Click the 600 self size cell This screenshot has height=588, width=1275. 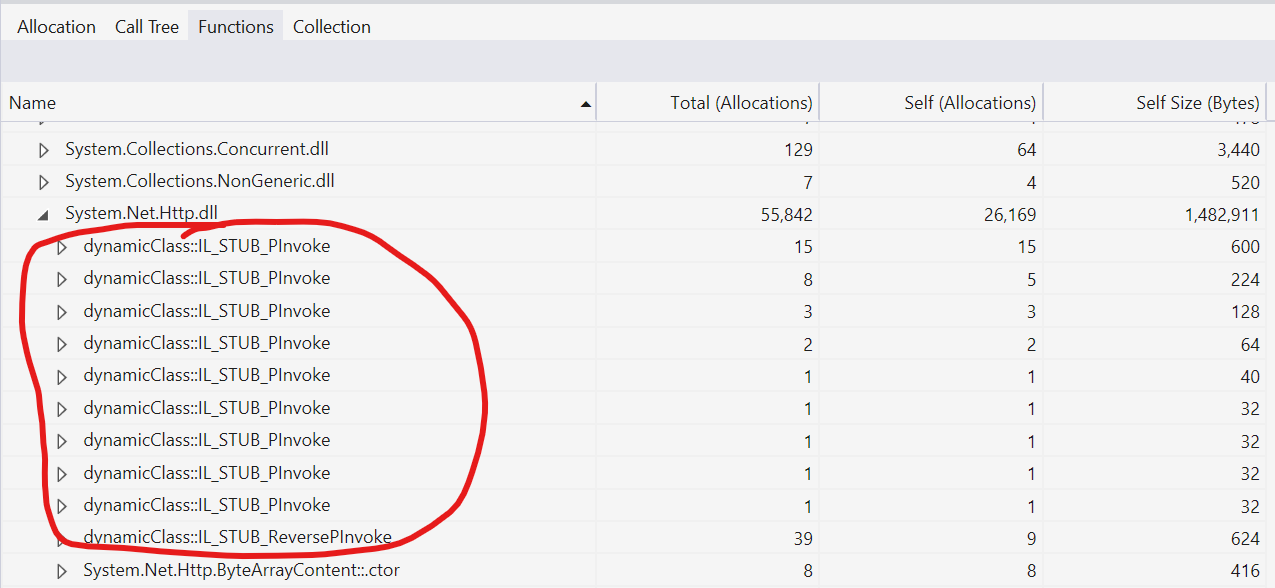tap(1245, 247)
